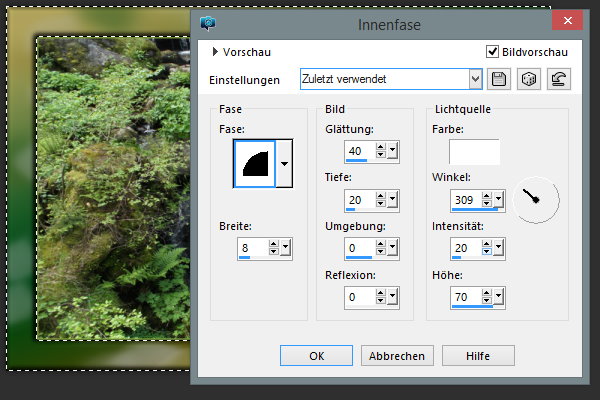Open the Einstellungen presets dropdown
The width and height of the screenshot is (600, 400).
click(475, 79)
